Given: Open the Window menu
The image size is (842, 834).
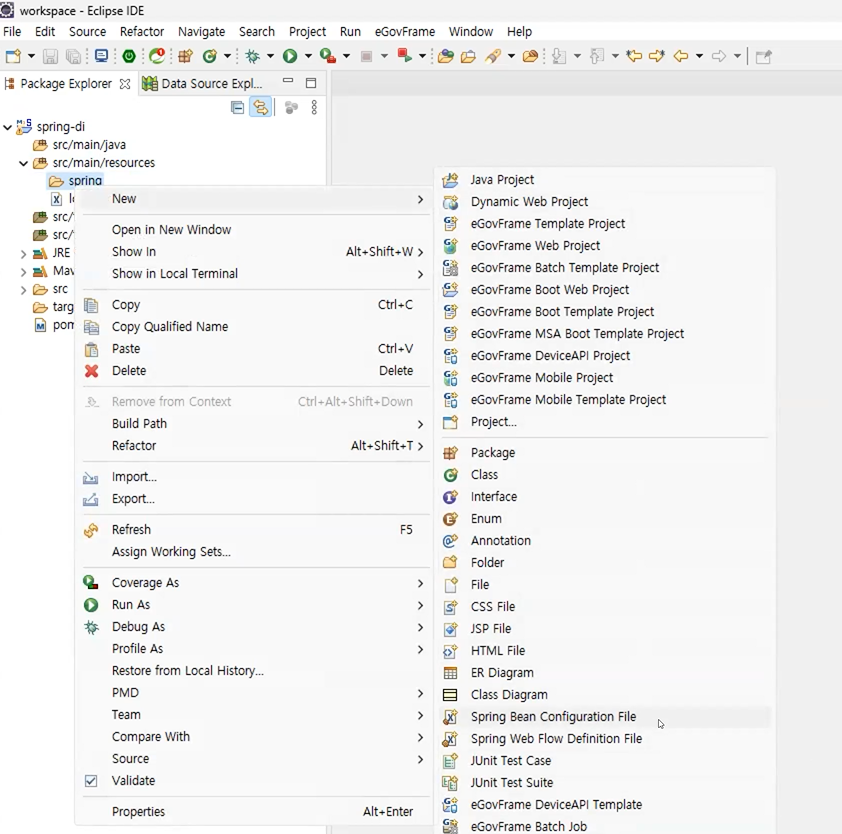Looking at the screenshot, I should coord(471,32).
